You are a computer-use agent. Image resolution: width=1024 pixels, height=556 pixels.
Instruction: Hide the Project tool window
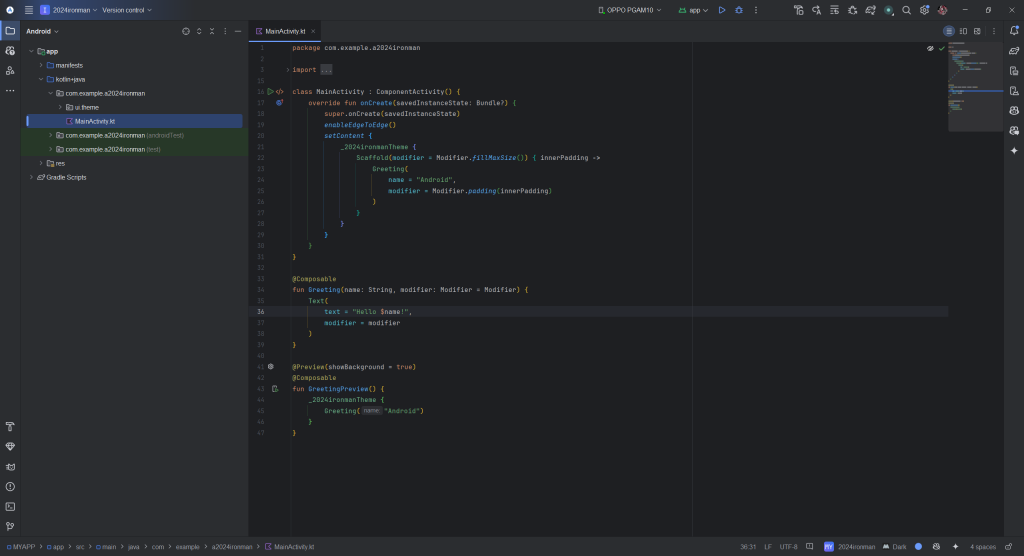click(238, 31)
